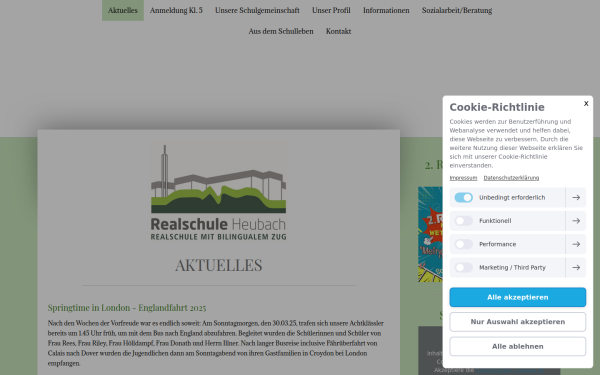600x375 pixels.
Task: Select the Performance label text
Action: click(x=497, y=244)
